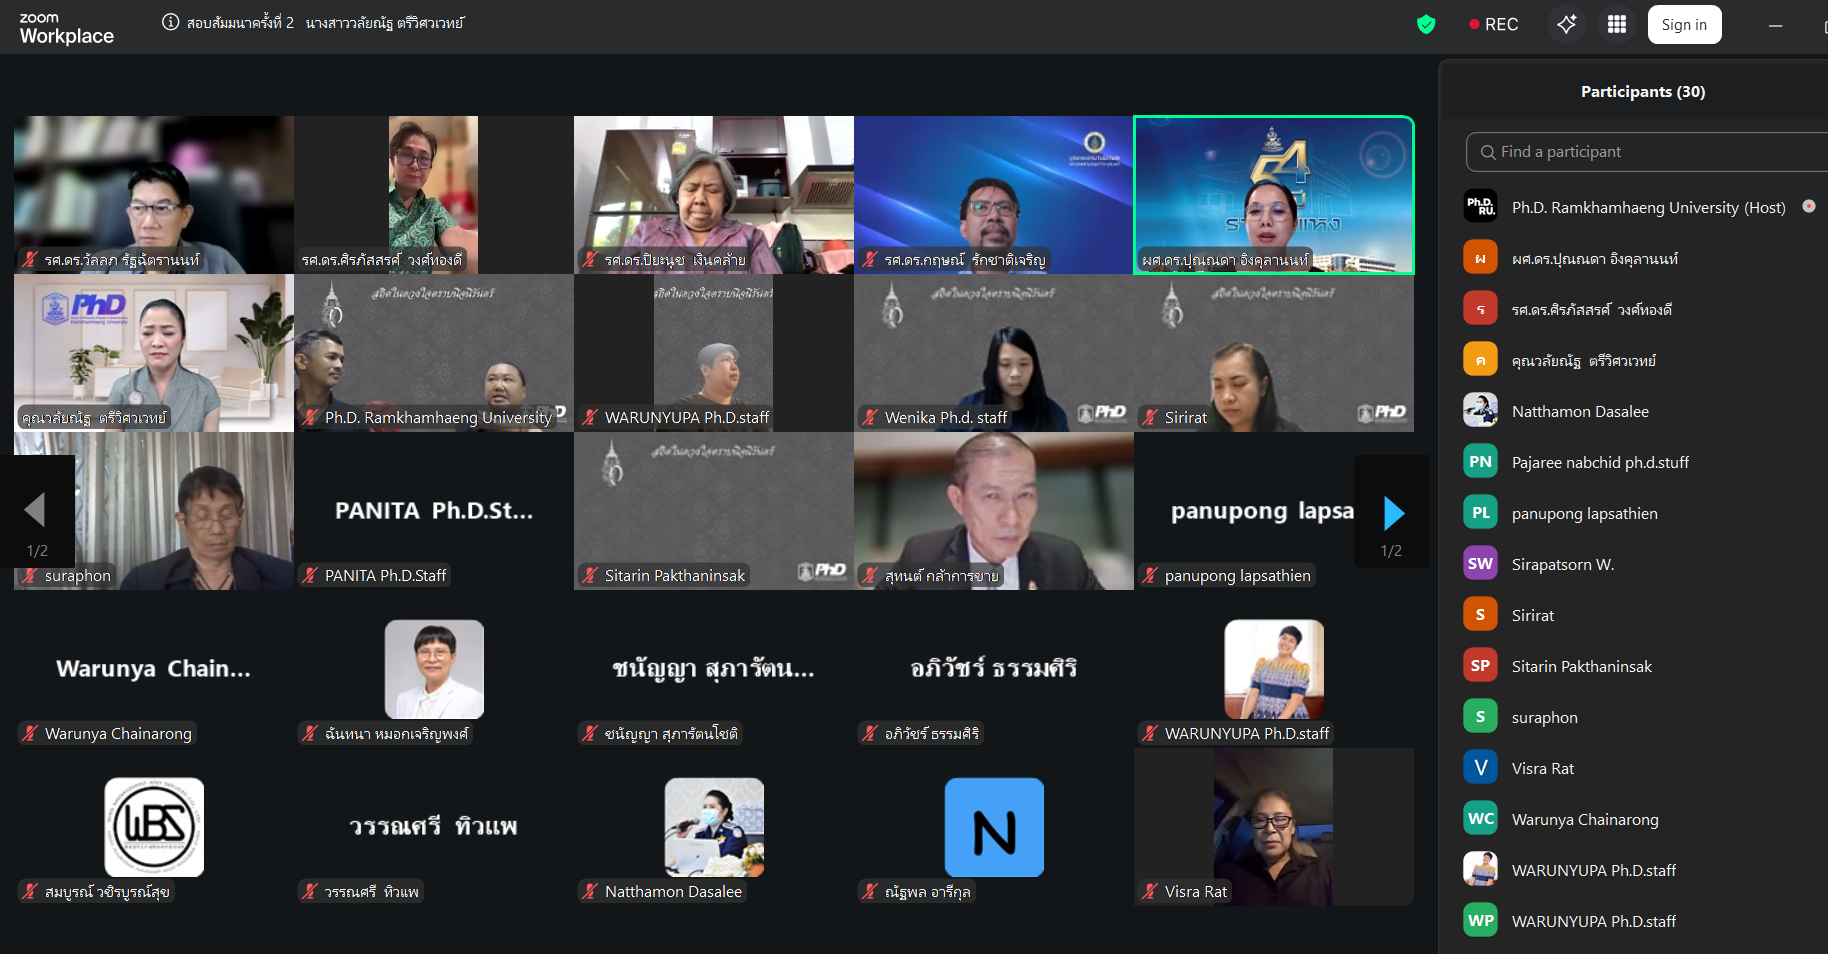Image resolution: width=1828 pixels, height=954 pixels.
Task: Open the AI Companion sparkle icon
Action: coord(1566,25)
